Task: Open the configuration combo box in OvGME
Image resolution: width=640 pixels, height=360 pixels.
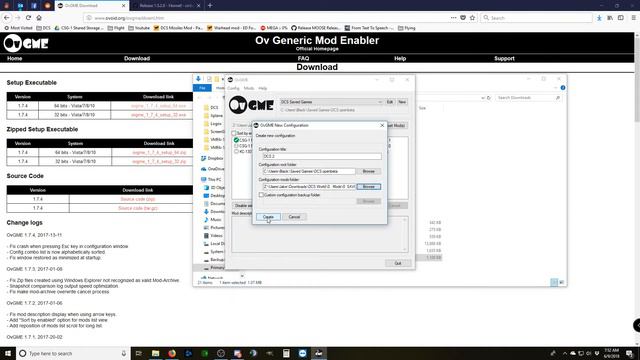Action: coord(331,102)
